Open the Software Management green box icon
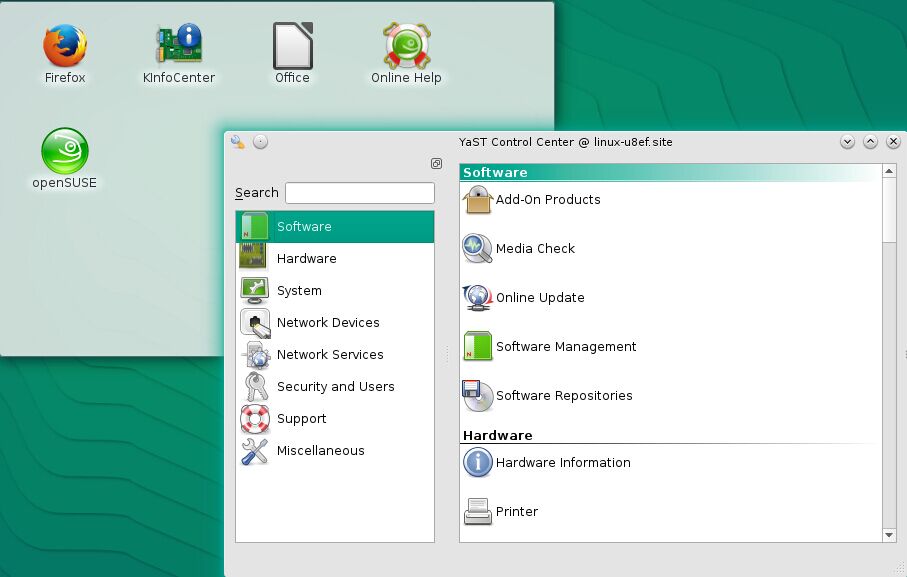The width and height of the screenshot is (907, 577). coord(478,346)
